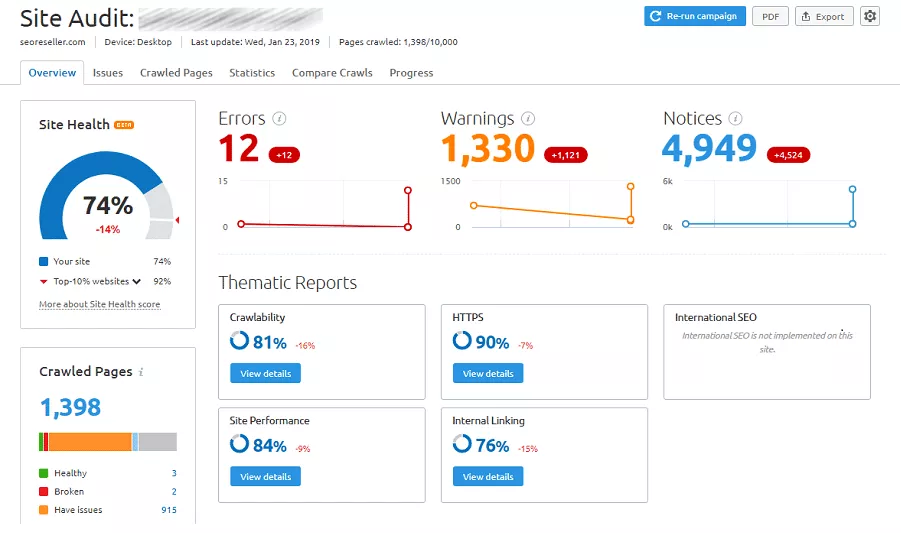Click the Warnings count 1,330
The height and width of the screenshot is (533, 901).
[488, 148]
